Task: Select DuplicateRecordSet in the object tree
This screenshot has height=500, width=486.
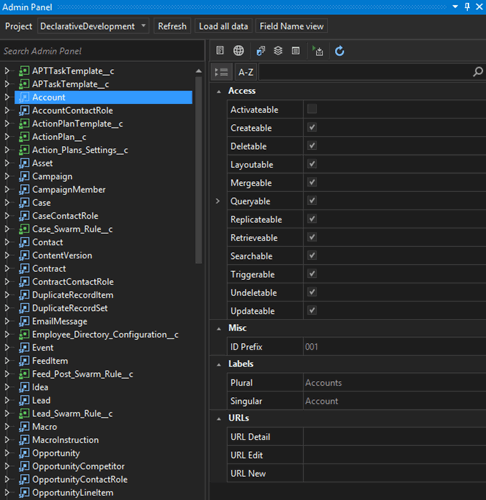Action: pyautogui.click(x=70, y=308)
